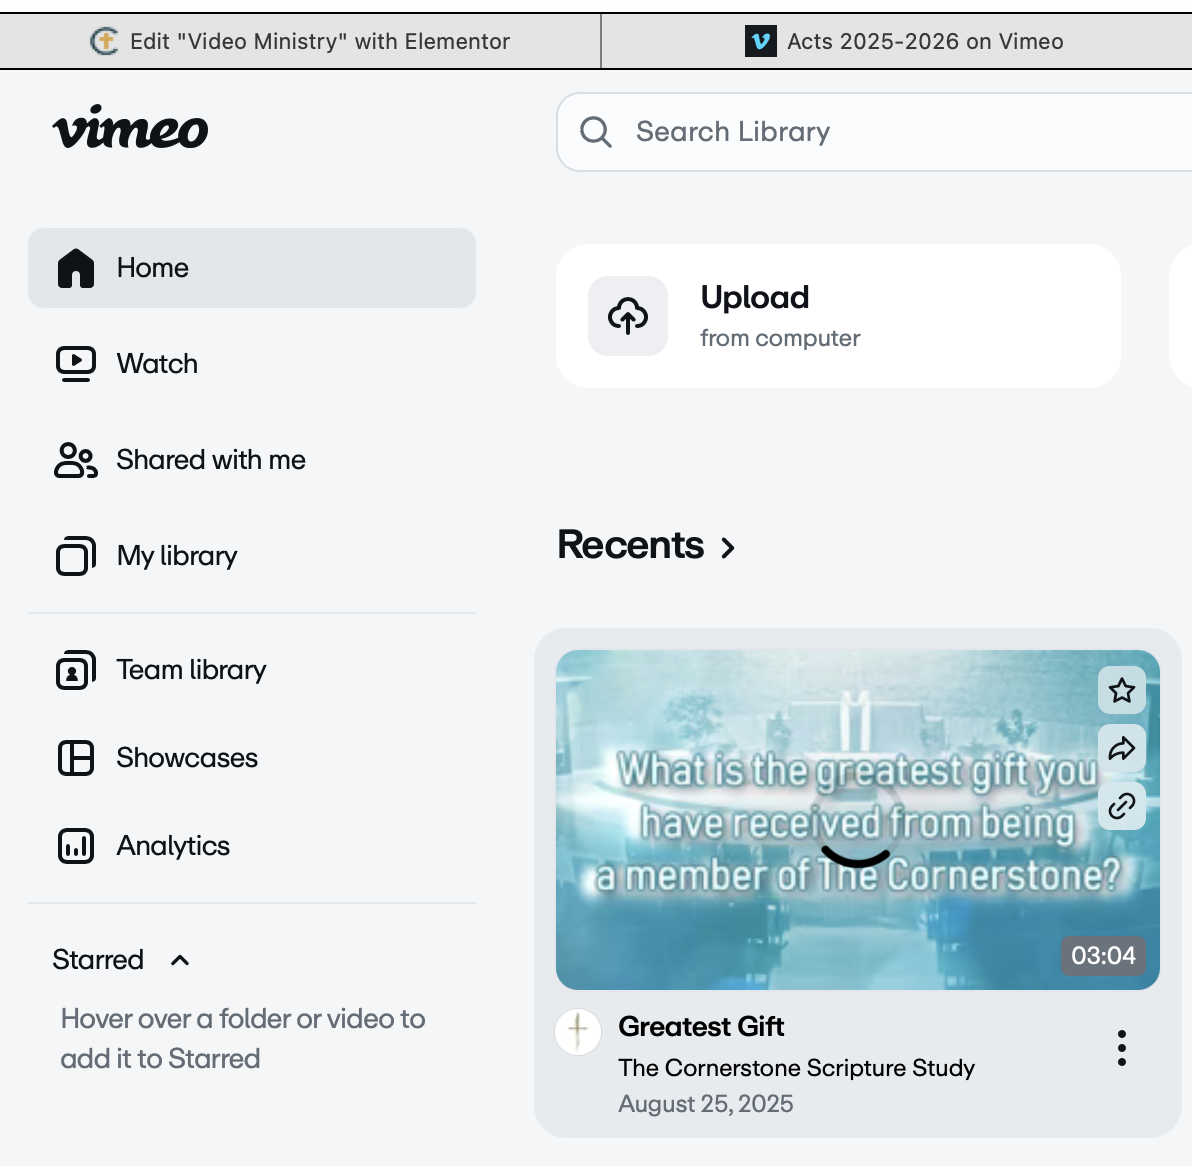Click "from computer" subtitle text

[780, 338]
